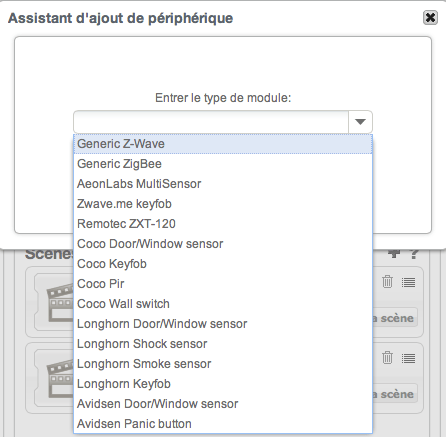The height and width of the screenshot is (437, 446).
Task: Pick AeonLabs MultiSensor module type
Action: pos(223,184)
